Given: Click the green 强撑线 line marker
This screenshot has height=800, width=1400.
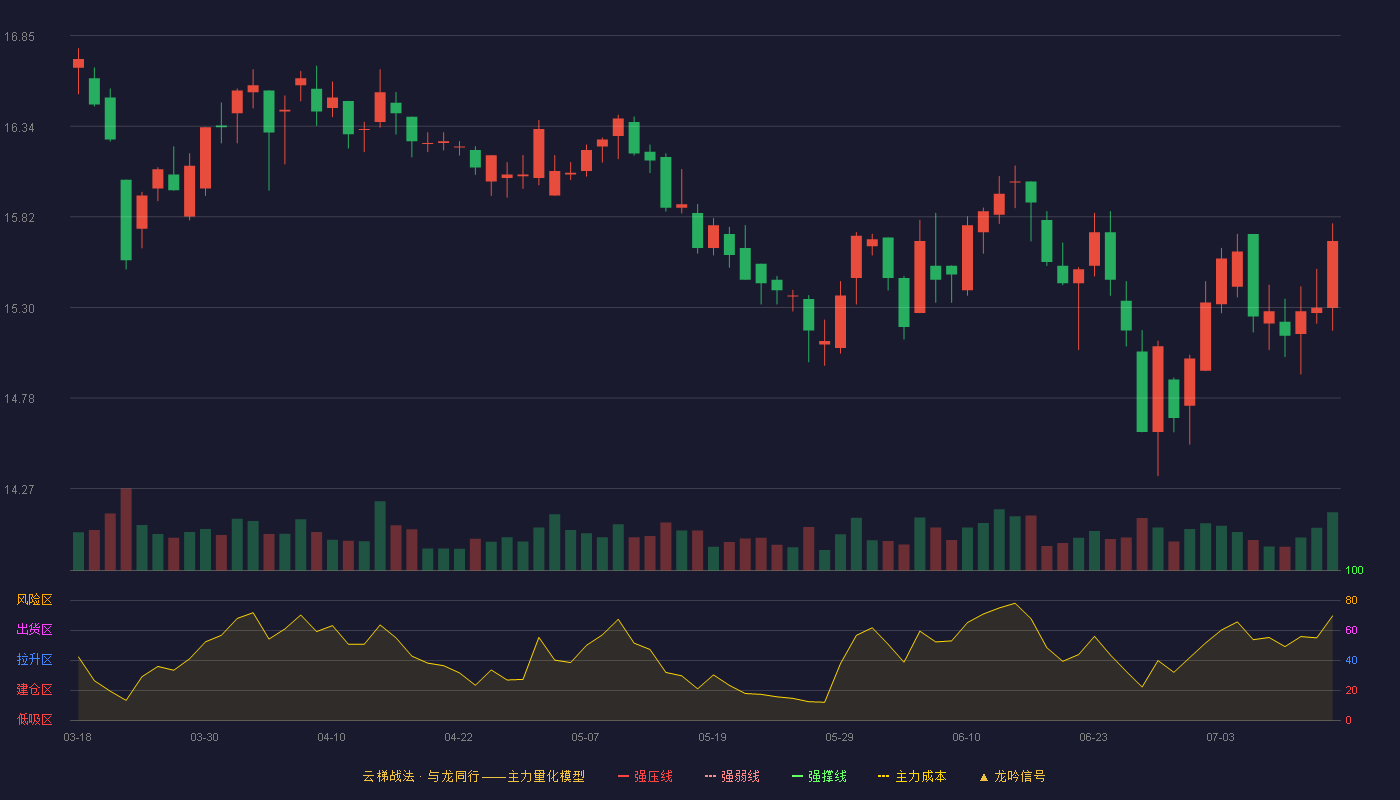Looking at the screenshot, I should 797,776.
